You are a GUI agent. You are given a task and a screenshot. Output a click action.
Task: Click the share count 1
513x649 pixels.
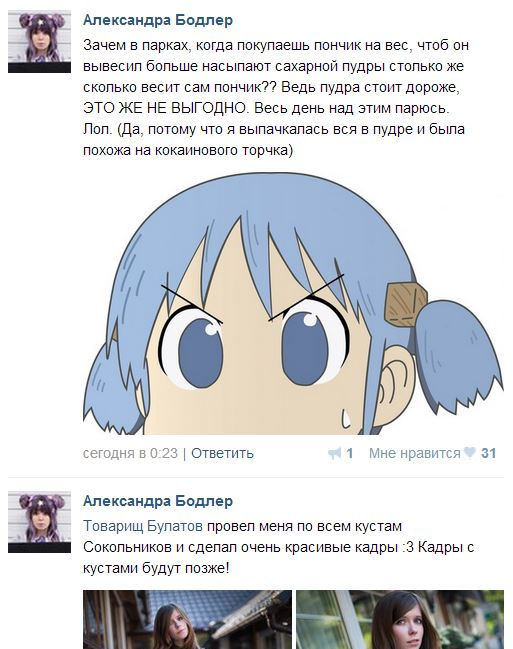pyautogui.click(x=349, y=453)
